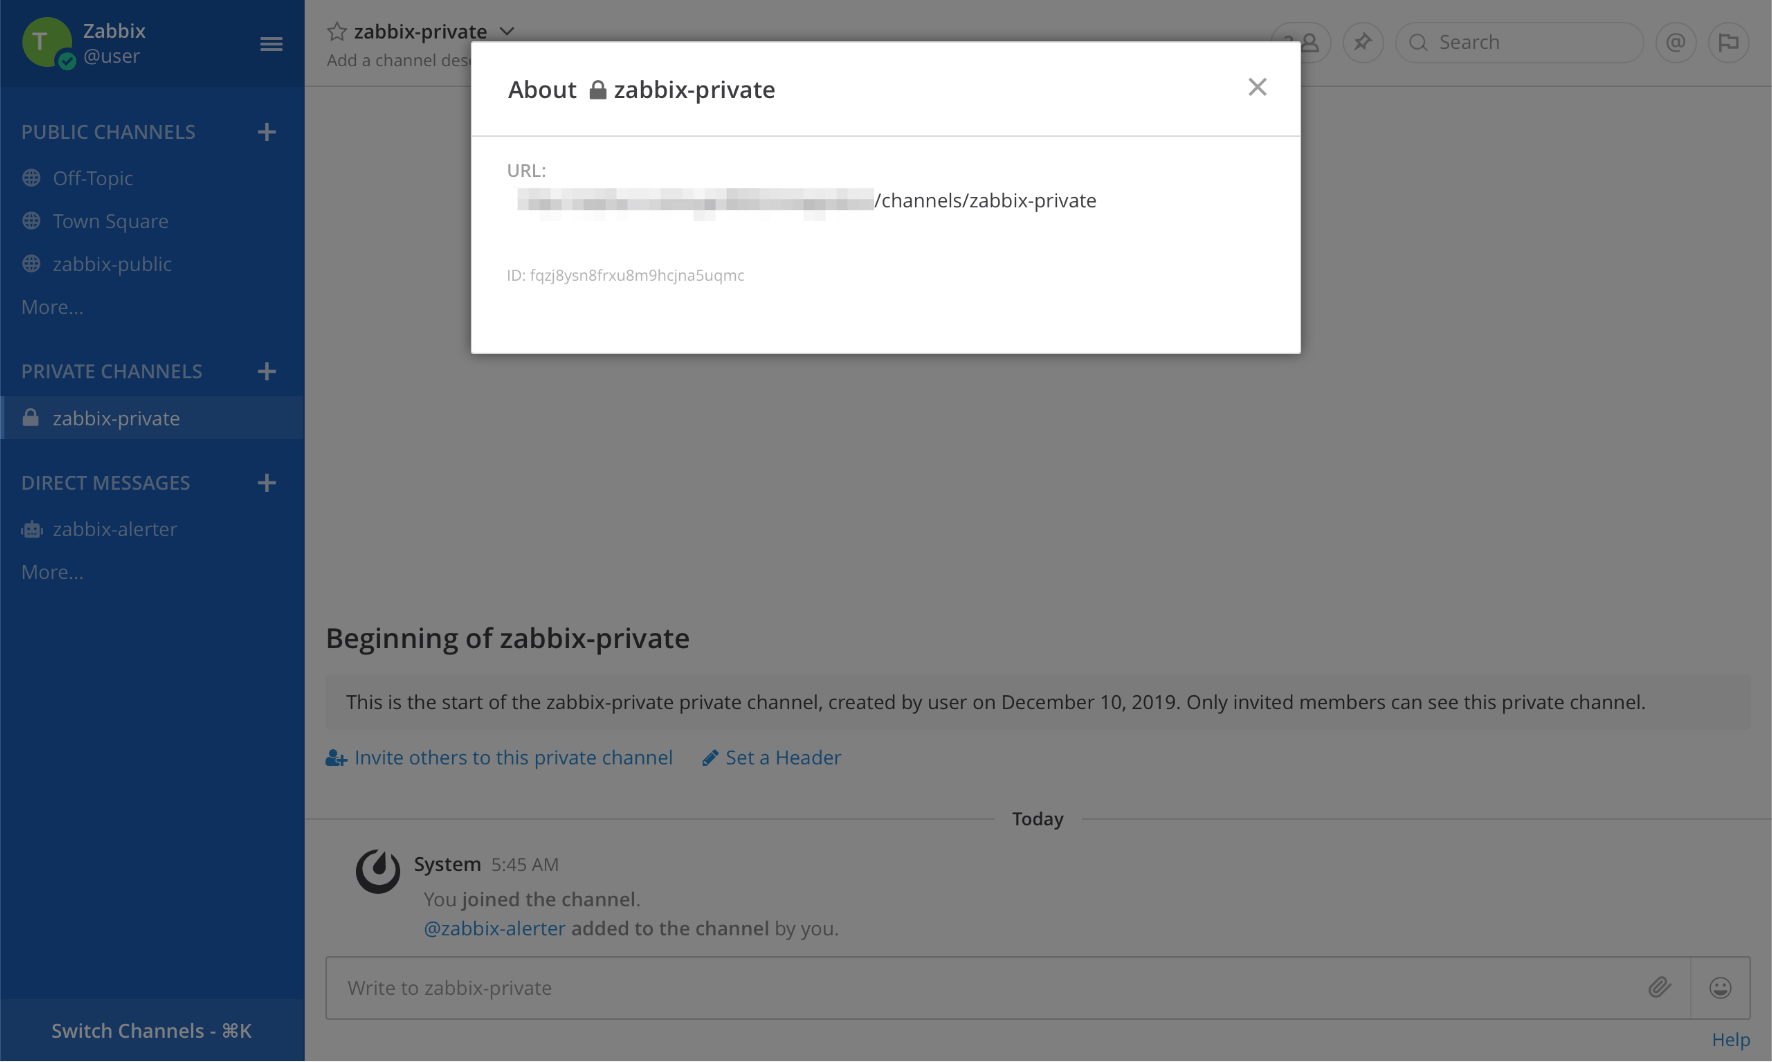Expand More public channels list
1772x1062 pixels.
(x=52, y=307)
